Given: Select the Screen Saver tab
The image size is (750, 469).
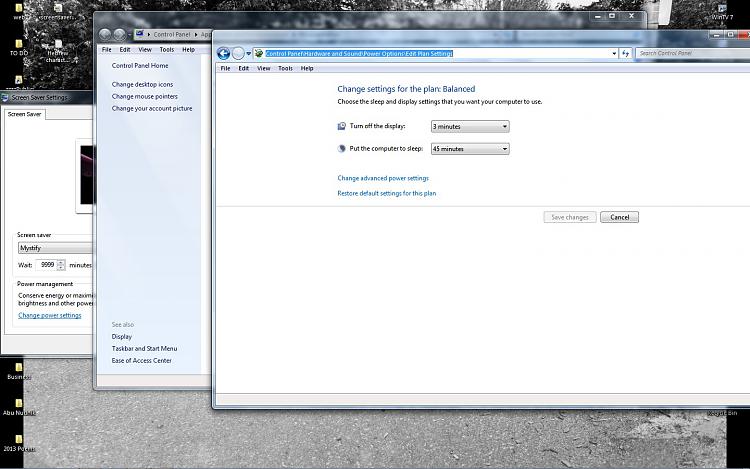Looking at the screenshot, I should (24, 114).
